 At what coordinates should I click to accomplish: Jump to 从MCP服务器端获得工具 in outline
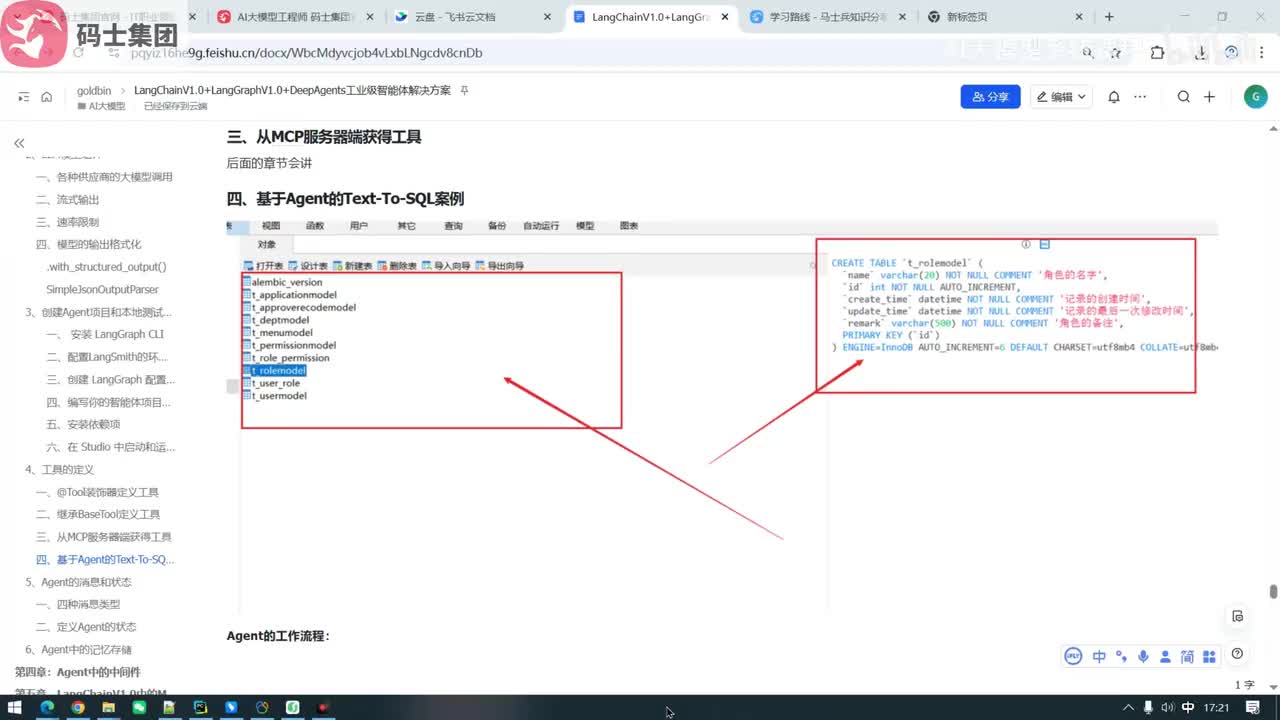pos(104,537)
